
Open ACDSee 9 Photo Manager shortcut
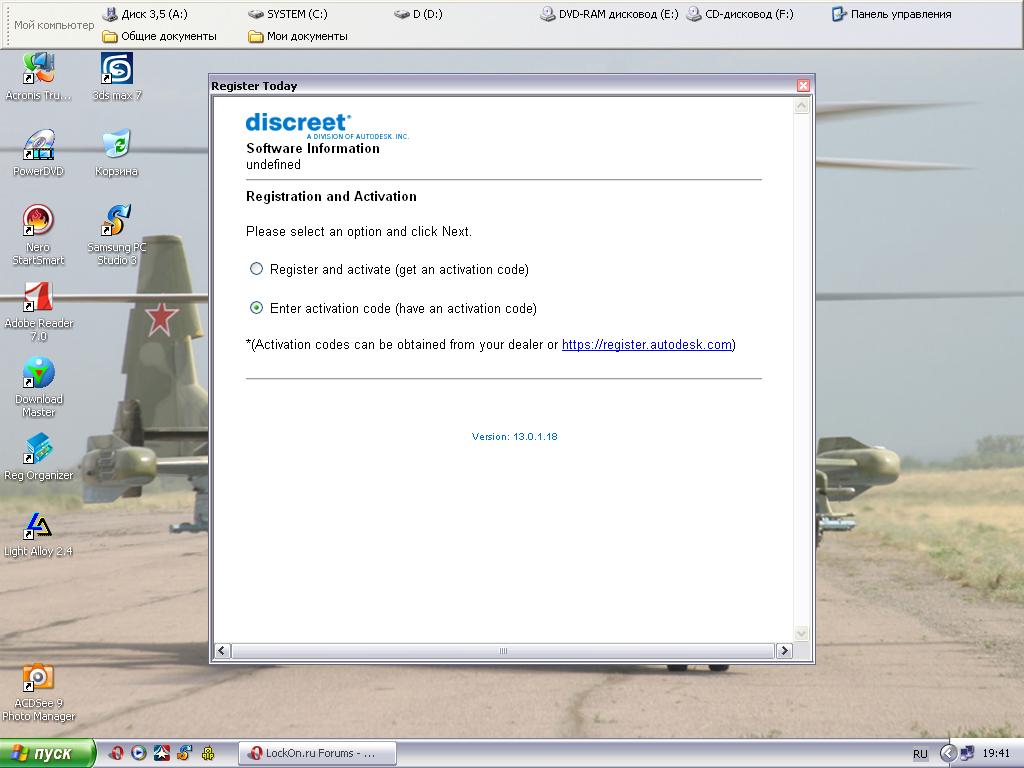click(x=39, y=692)
